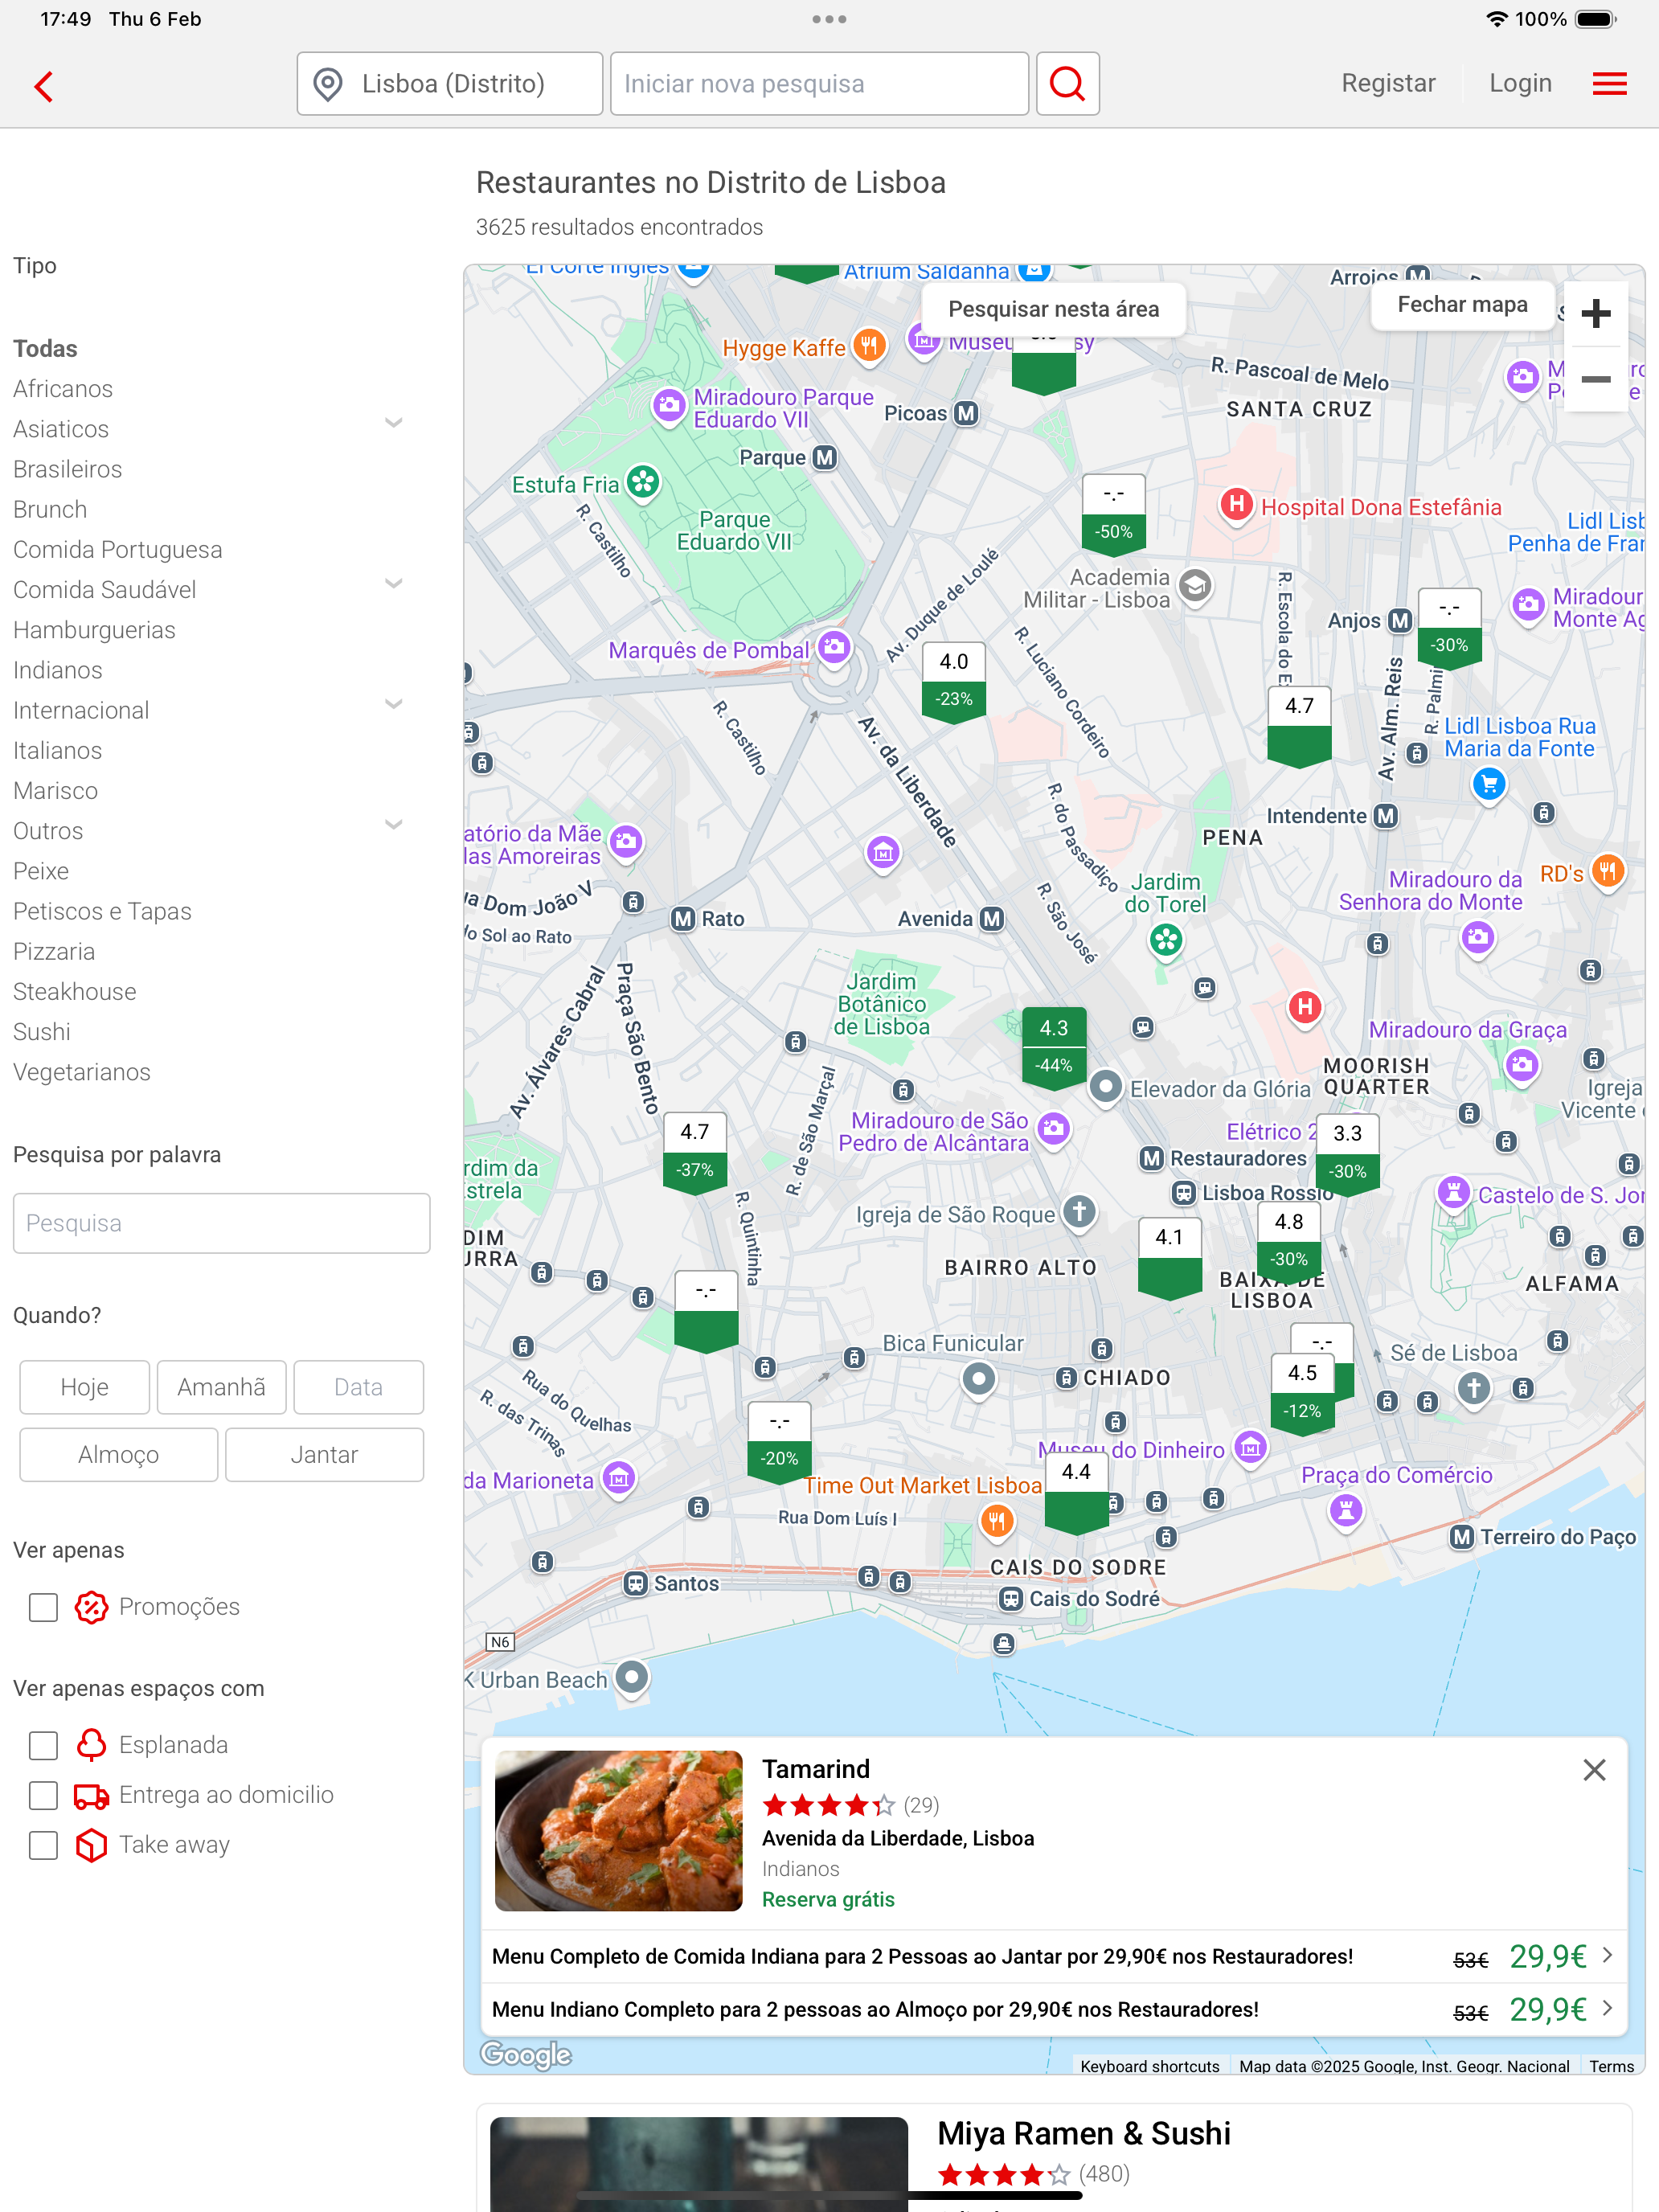This screenshot has width=1659, height=2212.
Task: Tap the Bica Funicular marker
Action: coord(979,1380)
